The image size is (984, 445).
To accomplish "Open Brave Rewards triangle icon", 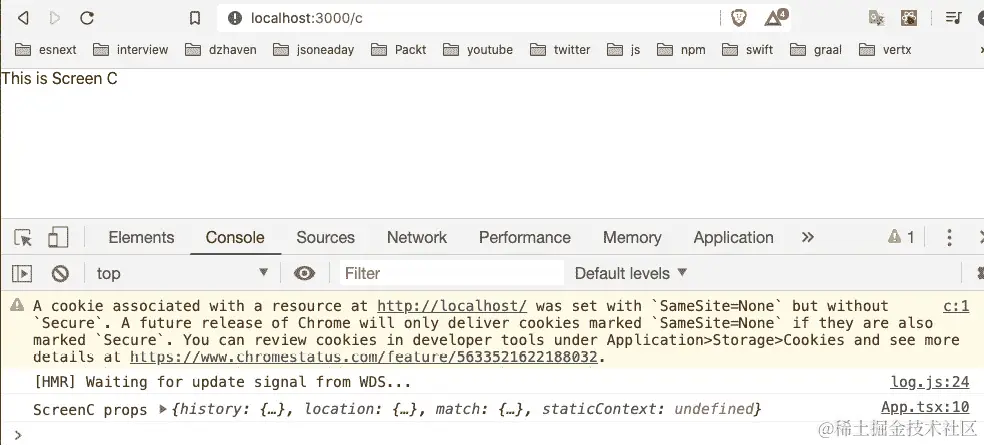I will coord(775,18).
